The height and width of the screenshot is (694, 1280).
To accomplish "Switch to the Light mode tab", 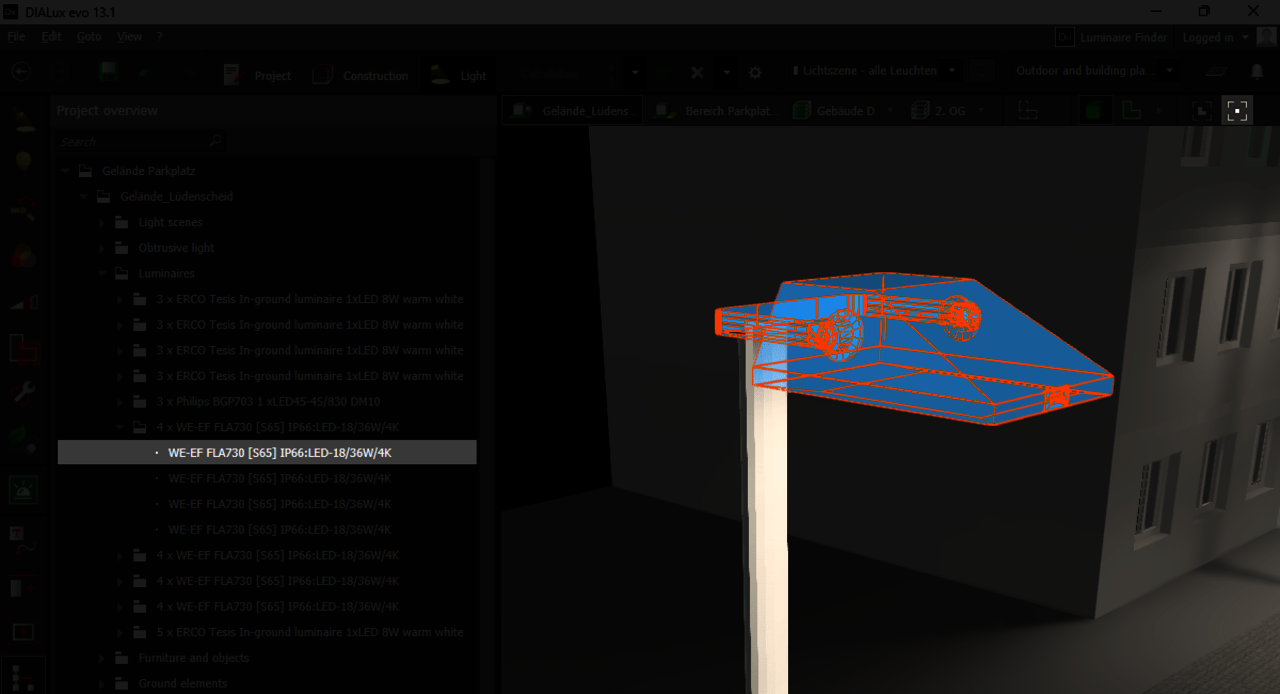I will [459, 75].
